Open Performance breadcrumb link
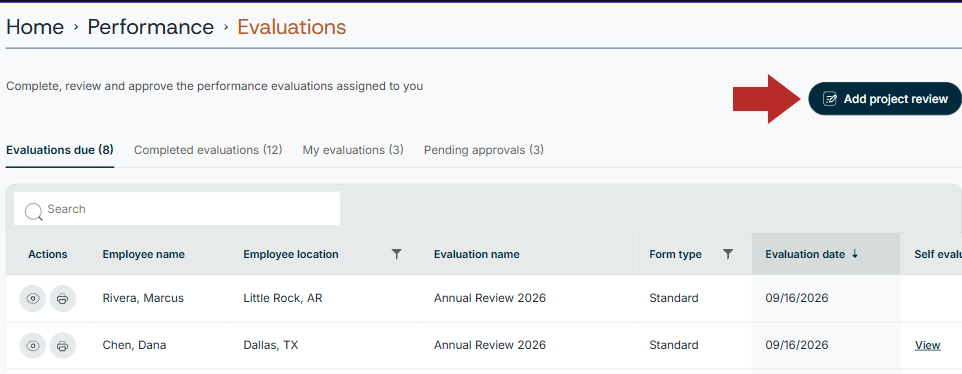This screenshot has height=374, width=962. 150,27
